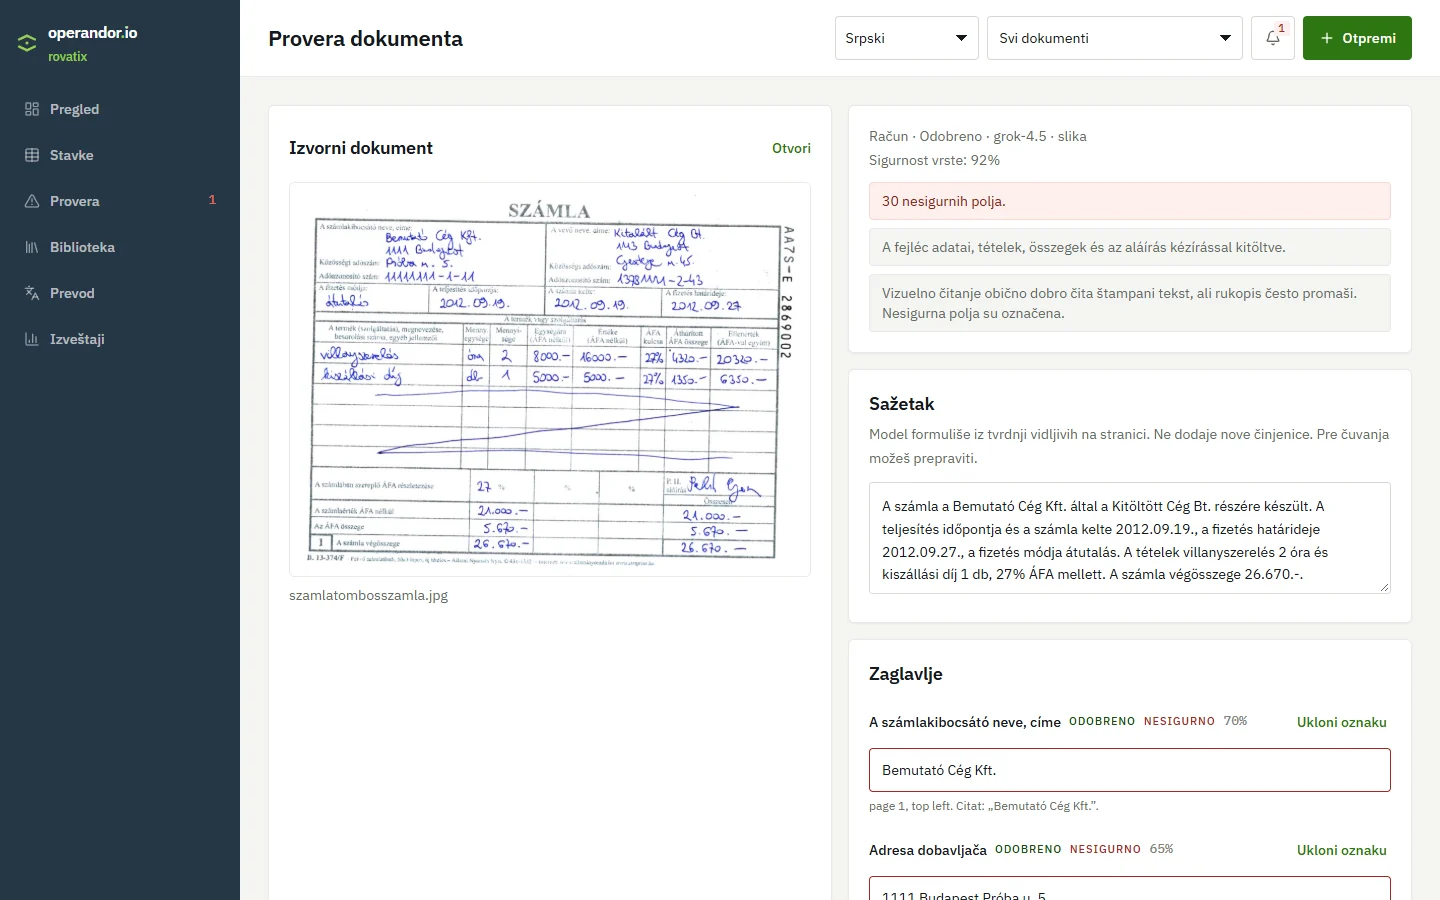Image resolution: width=1440 pixels, height=900 pixels.
Task: Open the Izveštaji chart icon
Action: pyautogui.click(x=32, y=339)
